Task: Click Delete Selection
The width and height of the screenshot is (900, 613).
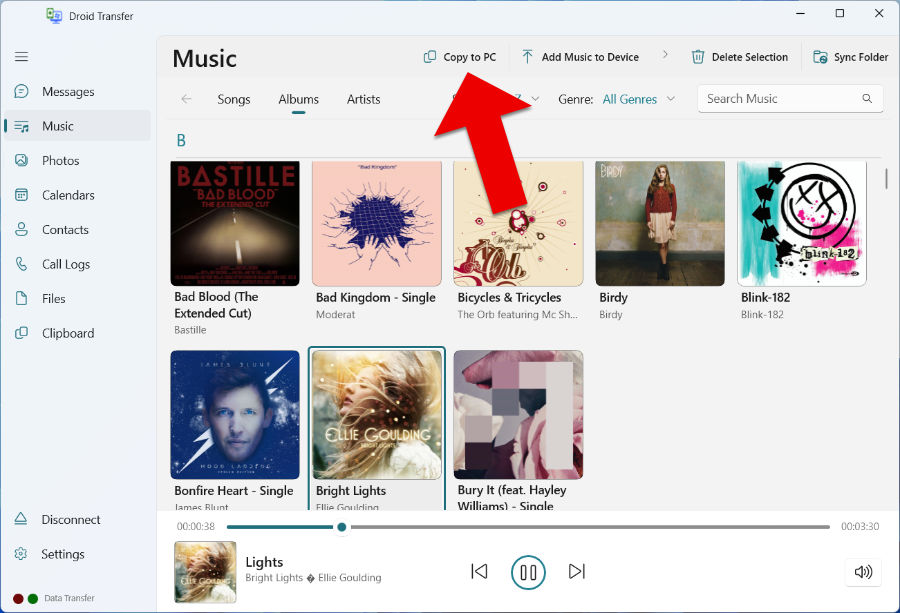Action: (740, 57)
